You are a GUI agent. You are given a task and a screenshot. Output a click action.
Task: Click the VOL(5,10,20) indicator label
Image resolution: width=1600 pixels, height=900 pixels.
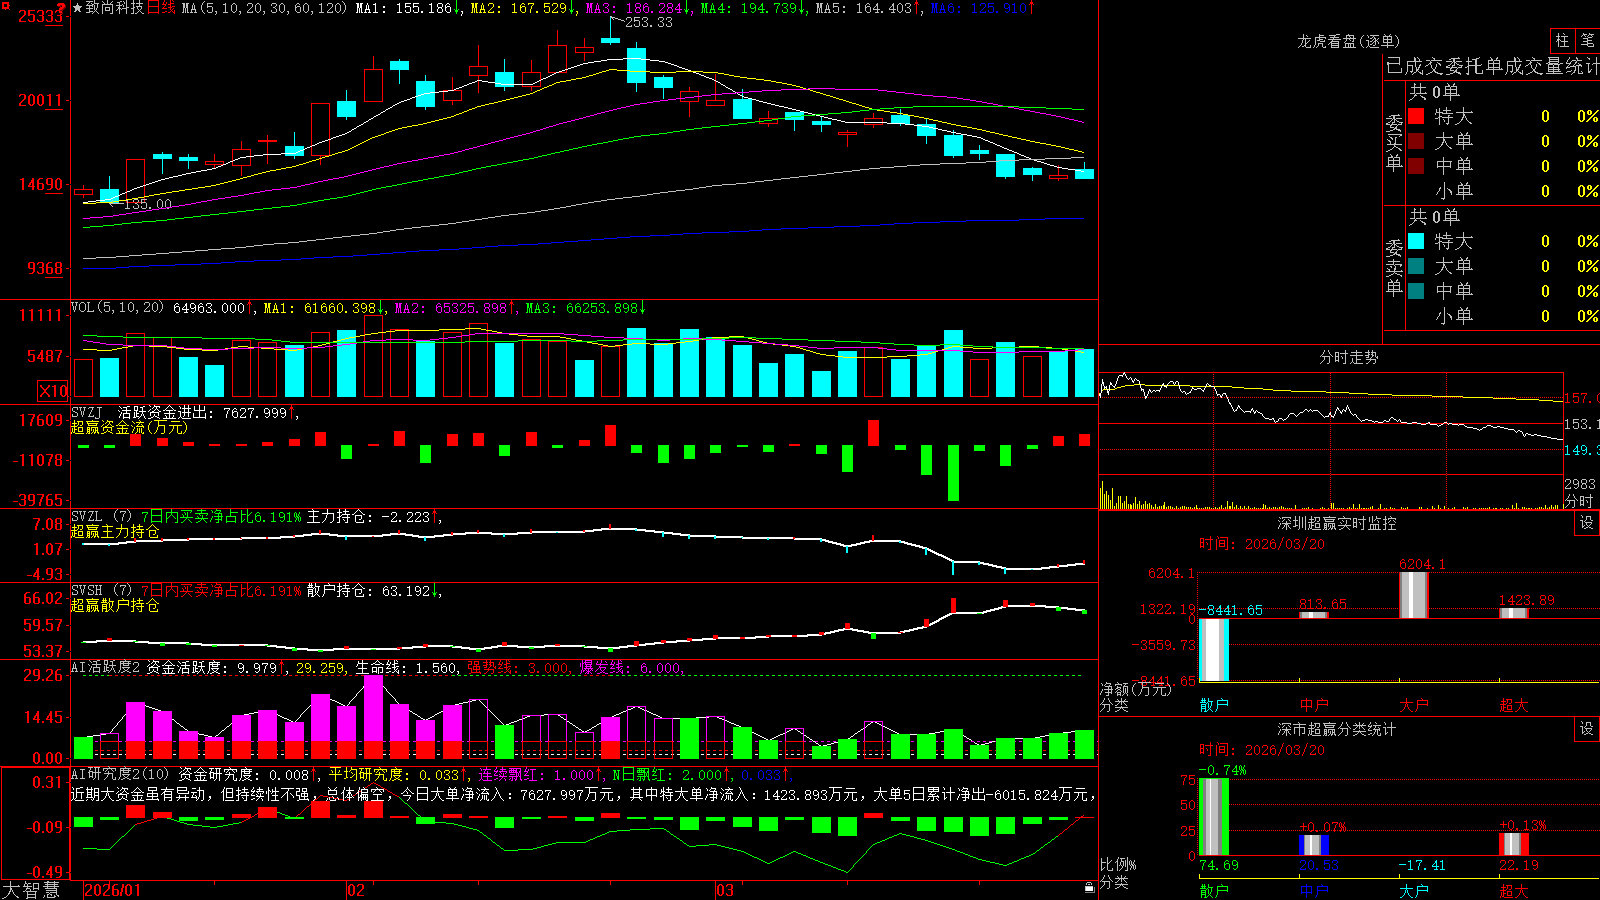[117, 307]
